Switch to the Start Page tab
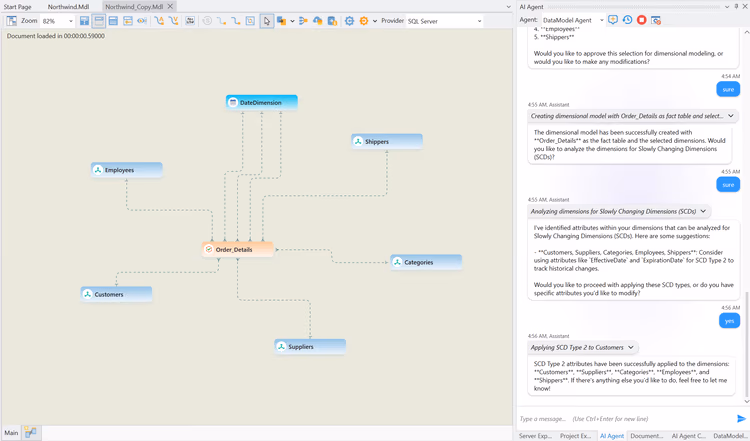The image size is (750, 441). point(18,7)
